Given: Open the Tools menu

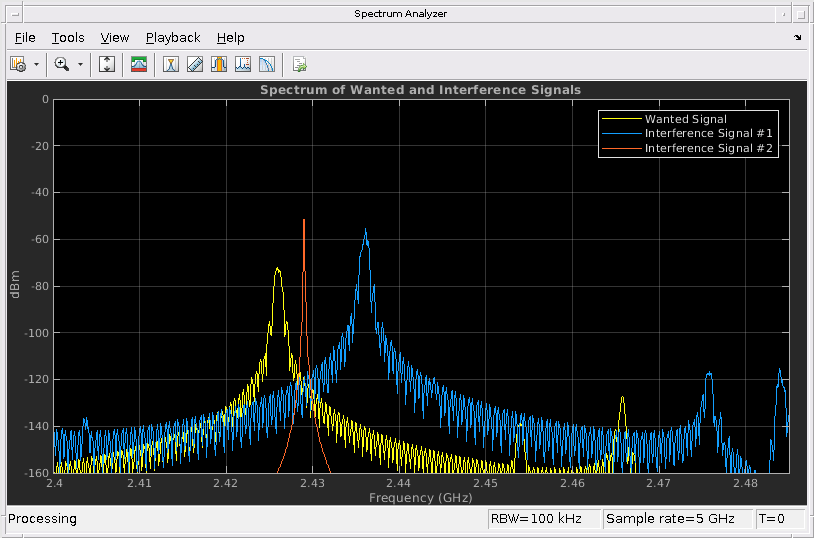Looking at the screenshot, I should (68, 38).
